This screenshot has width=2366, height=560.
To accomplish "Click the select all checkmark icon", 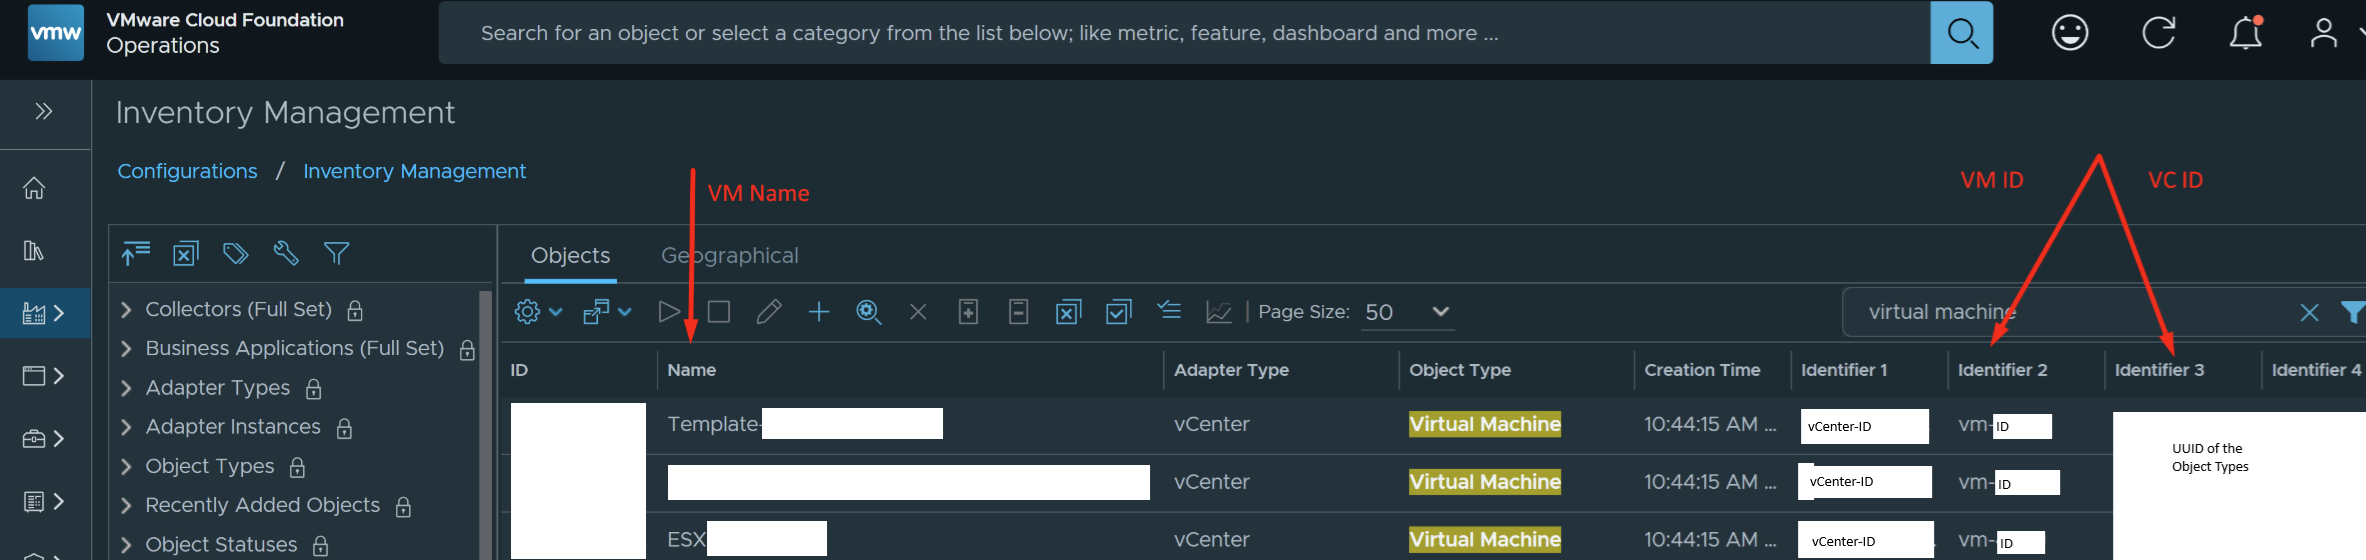I will [1118, 312].
